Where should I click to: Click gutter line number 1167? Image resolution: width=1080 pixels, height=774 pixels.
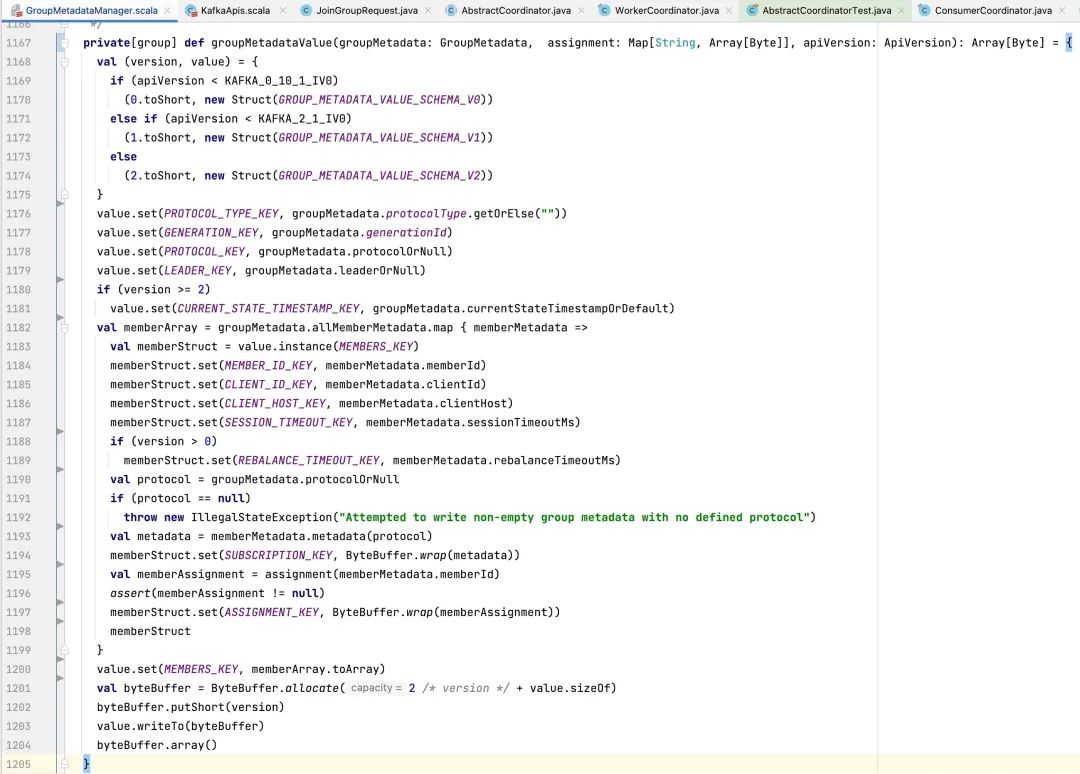(x=19, y=43)
